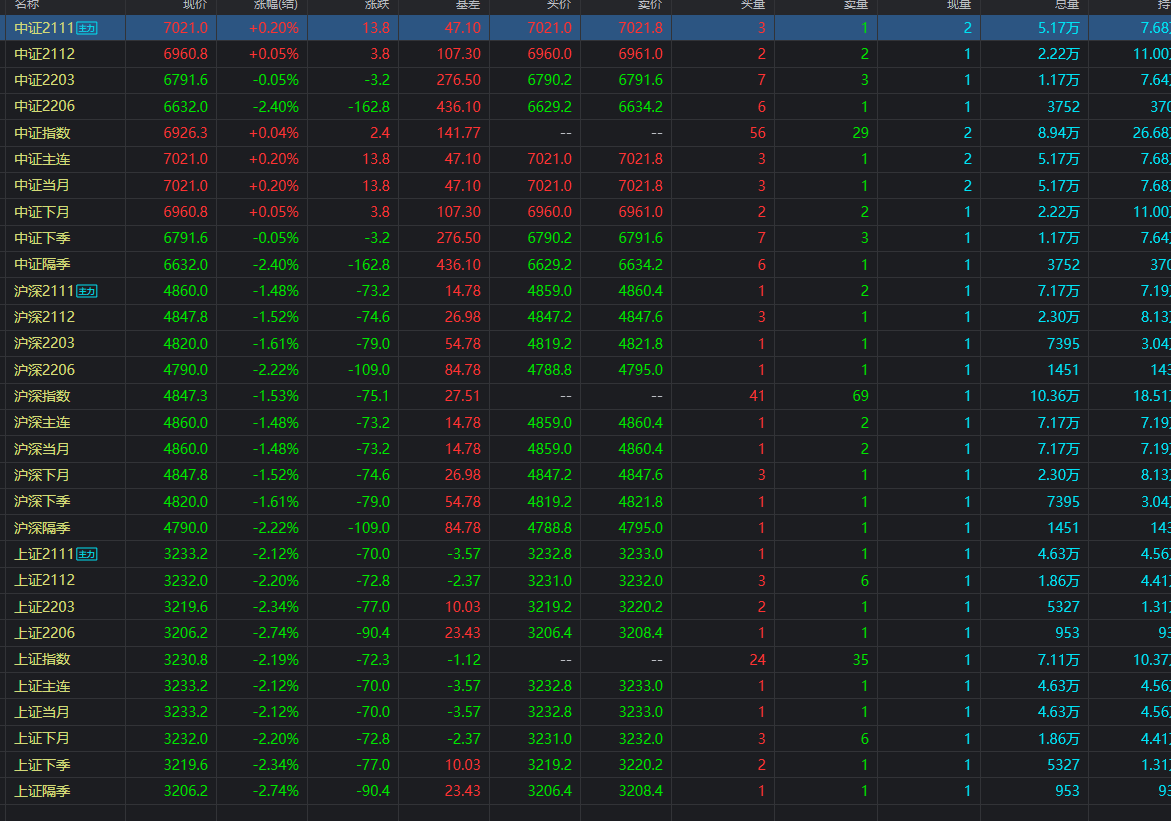Screen dimensions: 1171x821
Task: Select the 沪深指数 row
Action: click(x=42, y=396)
